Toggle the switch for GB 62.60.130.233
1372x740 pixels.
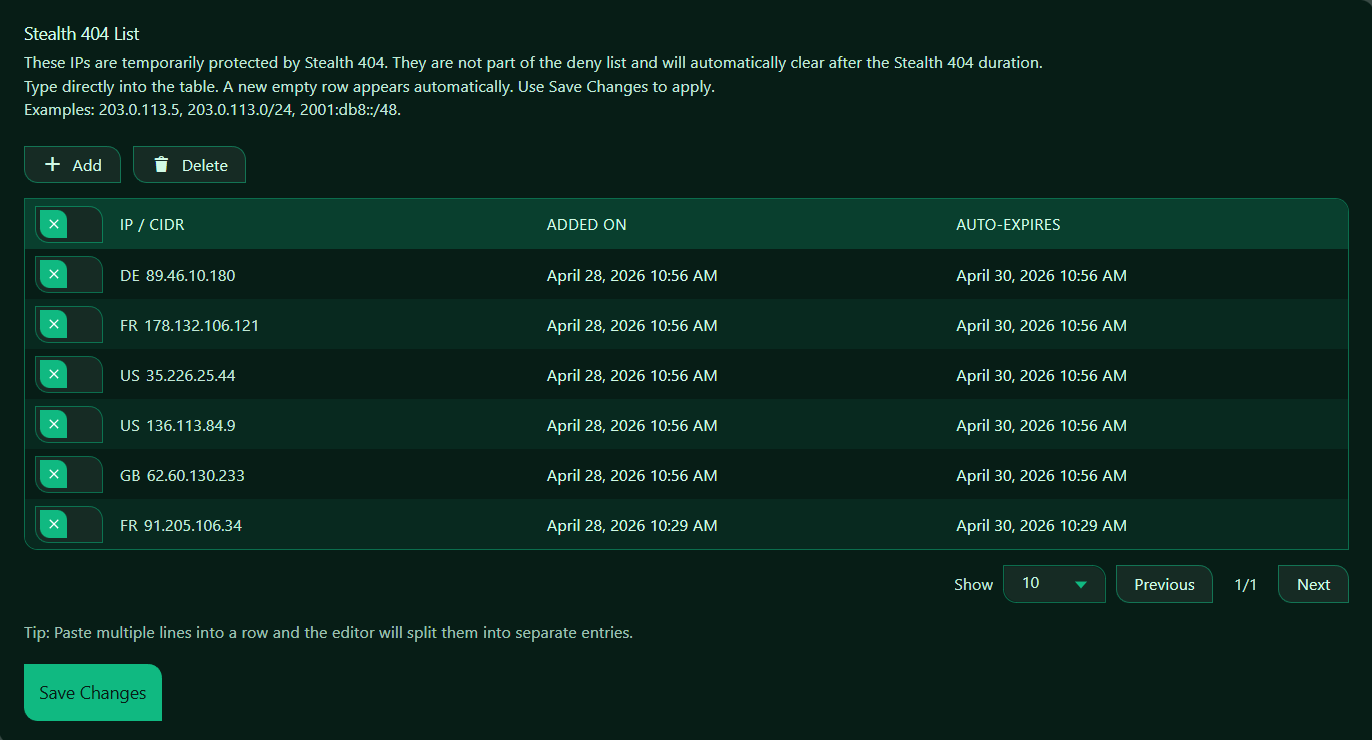pyautogui.click(x=68, y=475)
